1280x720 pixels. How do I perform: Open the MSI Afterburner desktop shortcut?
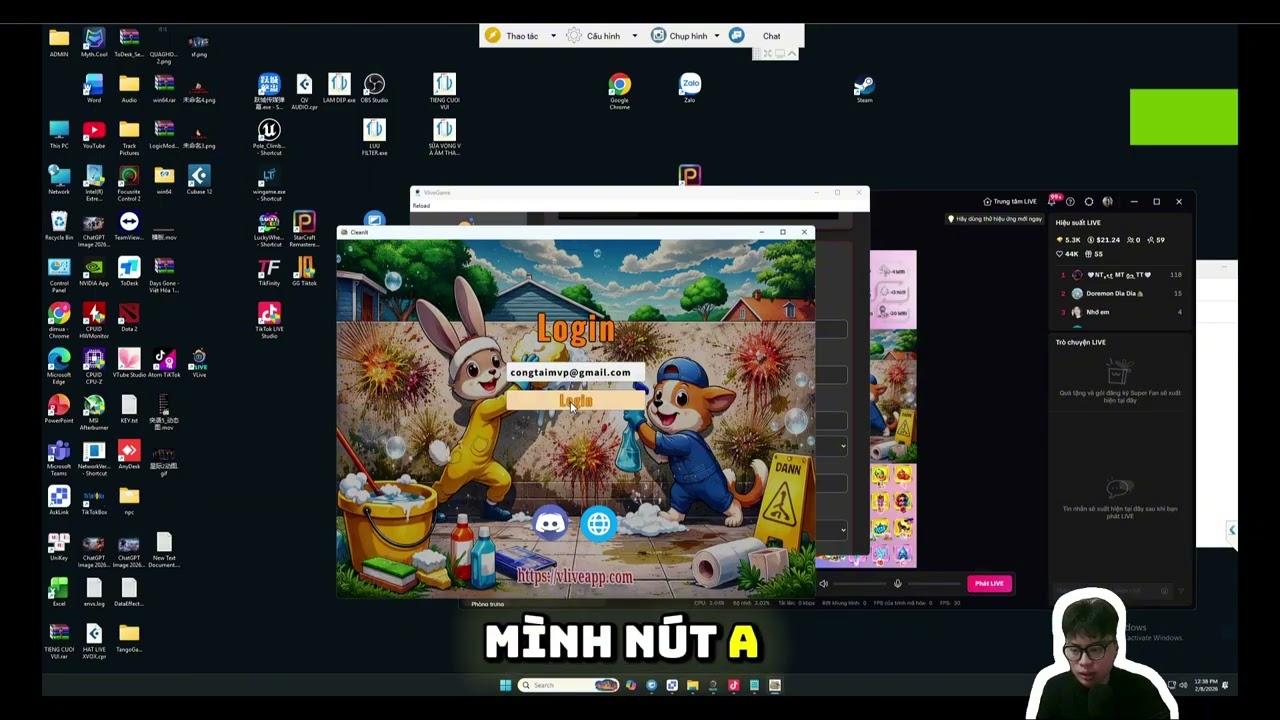pos(94,411)
